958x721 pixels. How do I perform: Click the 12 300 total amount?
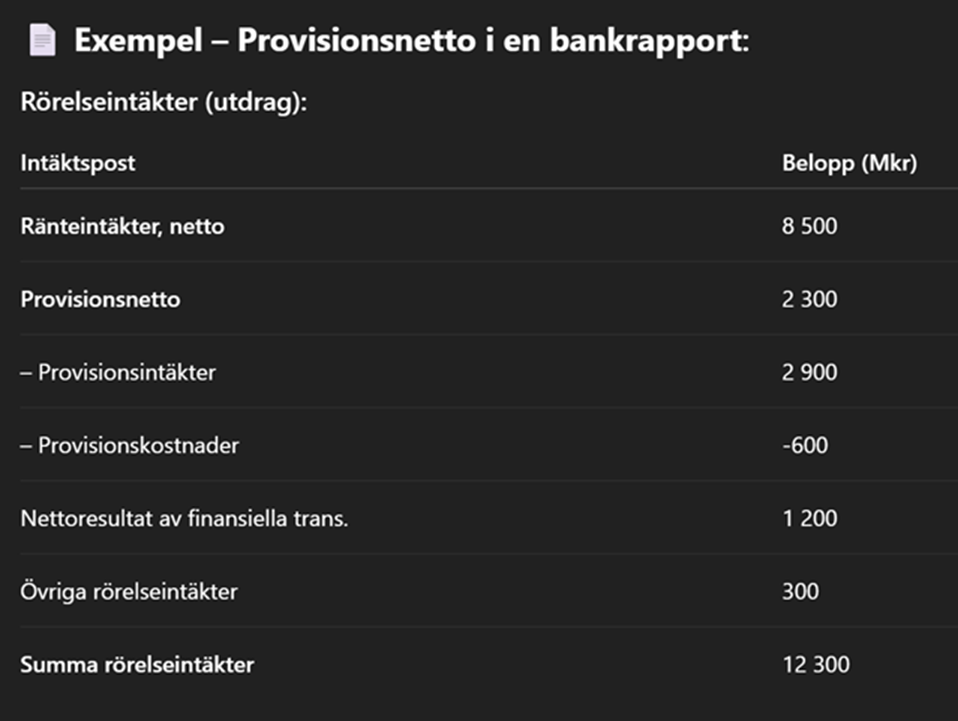816,665
